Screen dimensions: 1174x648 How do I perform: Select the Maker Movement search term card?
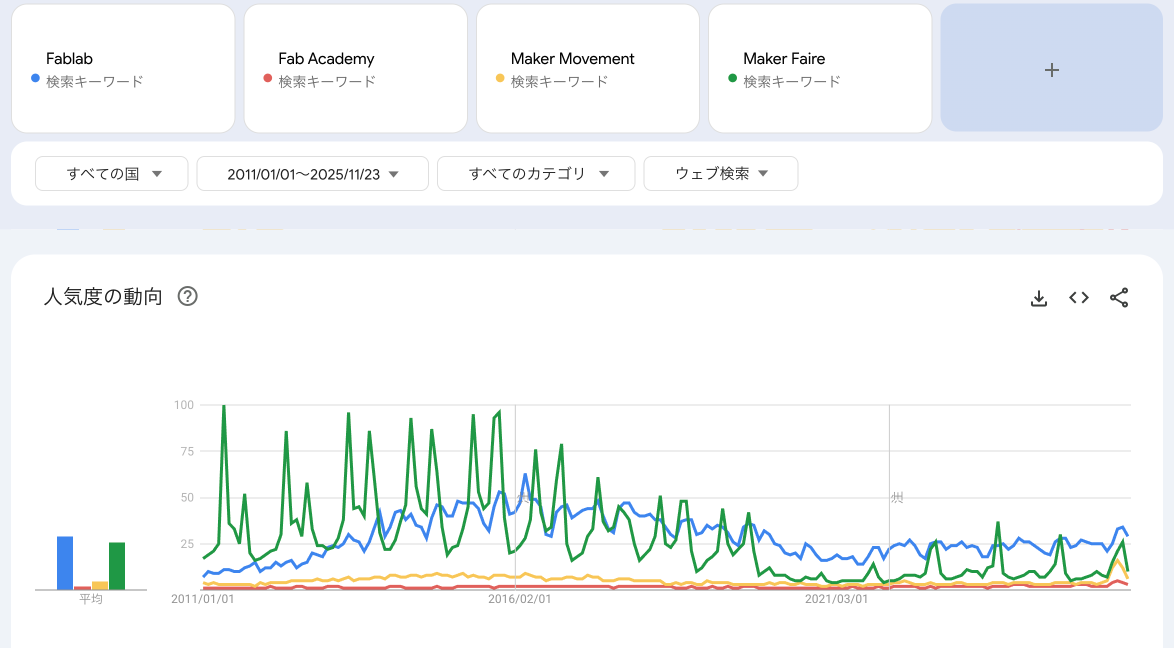587,68
